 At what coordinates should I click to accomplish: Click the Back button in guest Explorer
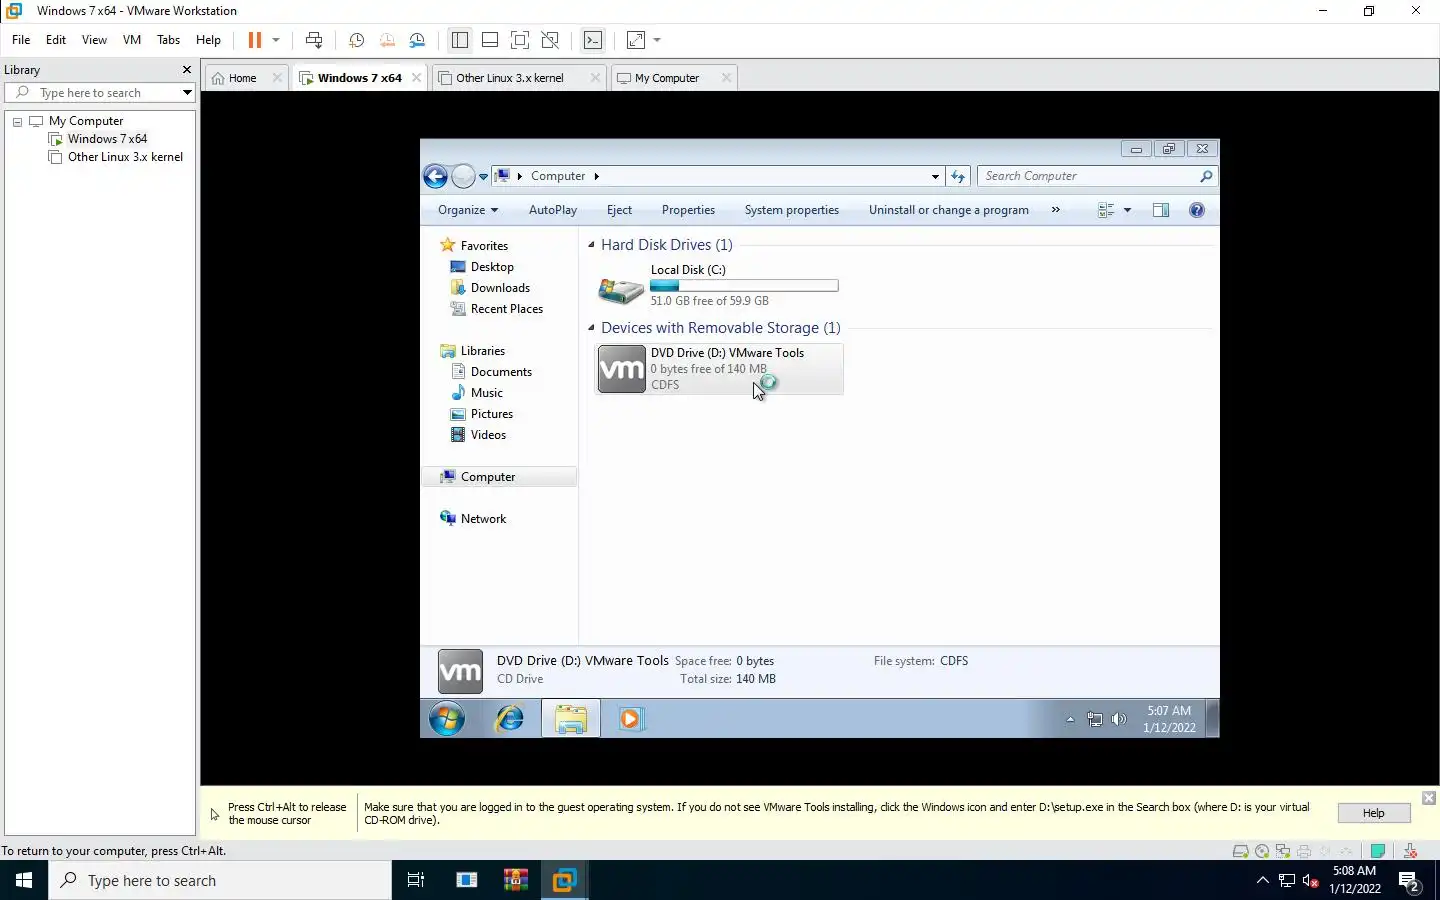click(x=435, y=176)
